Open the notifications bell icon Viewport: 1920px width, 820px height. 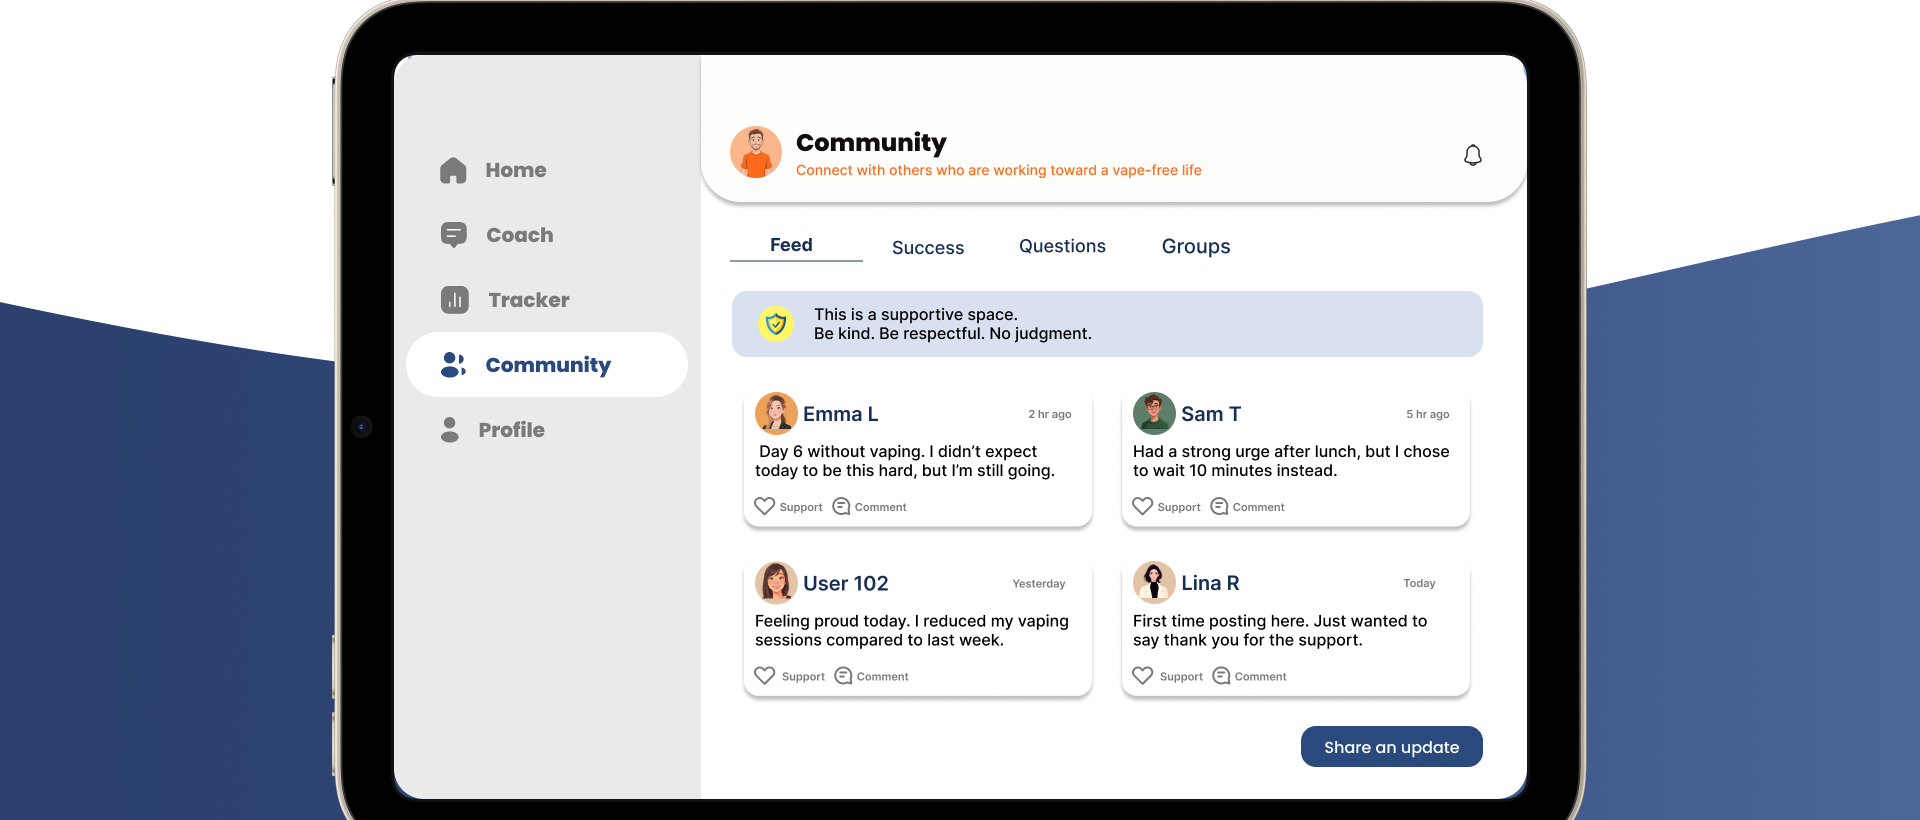pos(1472,155)
